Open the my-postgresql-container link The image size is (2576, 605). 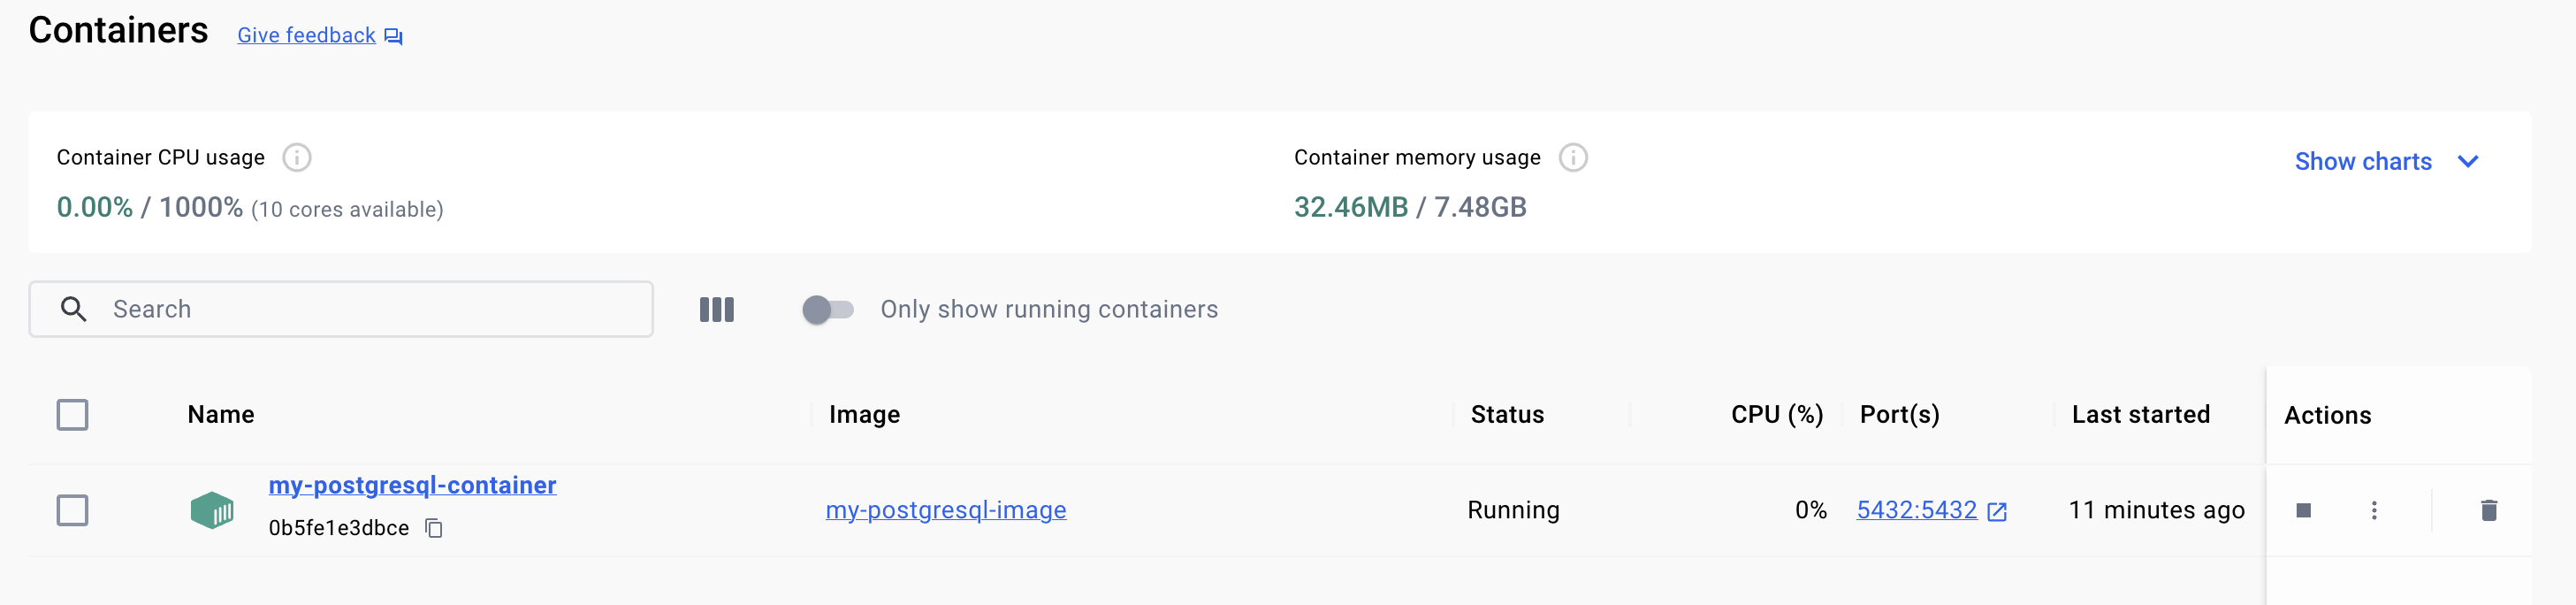click(412, 485)
